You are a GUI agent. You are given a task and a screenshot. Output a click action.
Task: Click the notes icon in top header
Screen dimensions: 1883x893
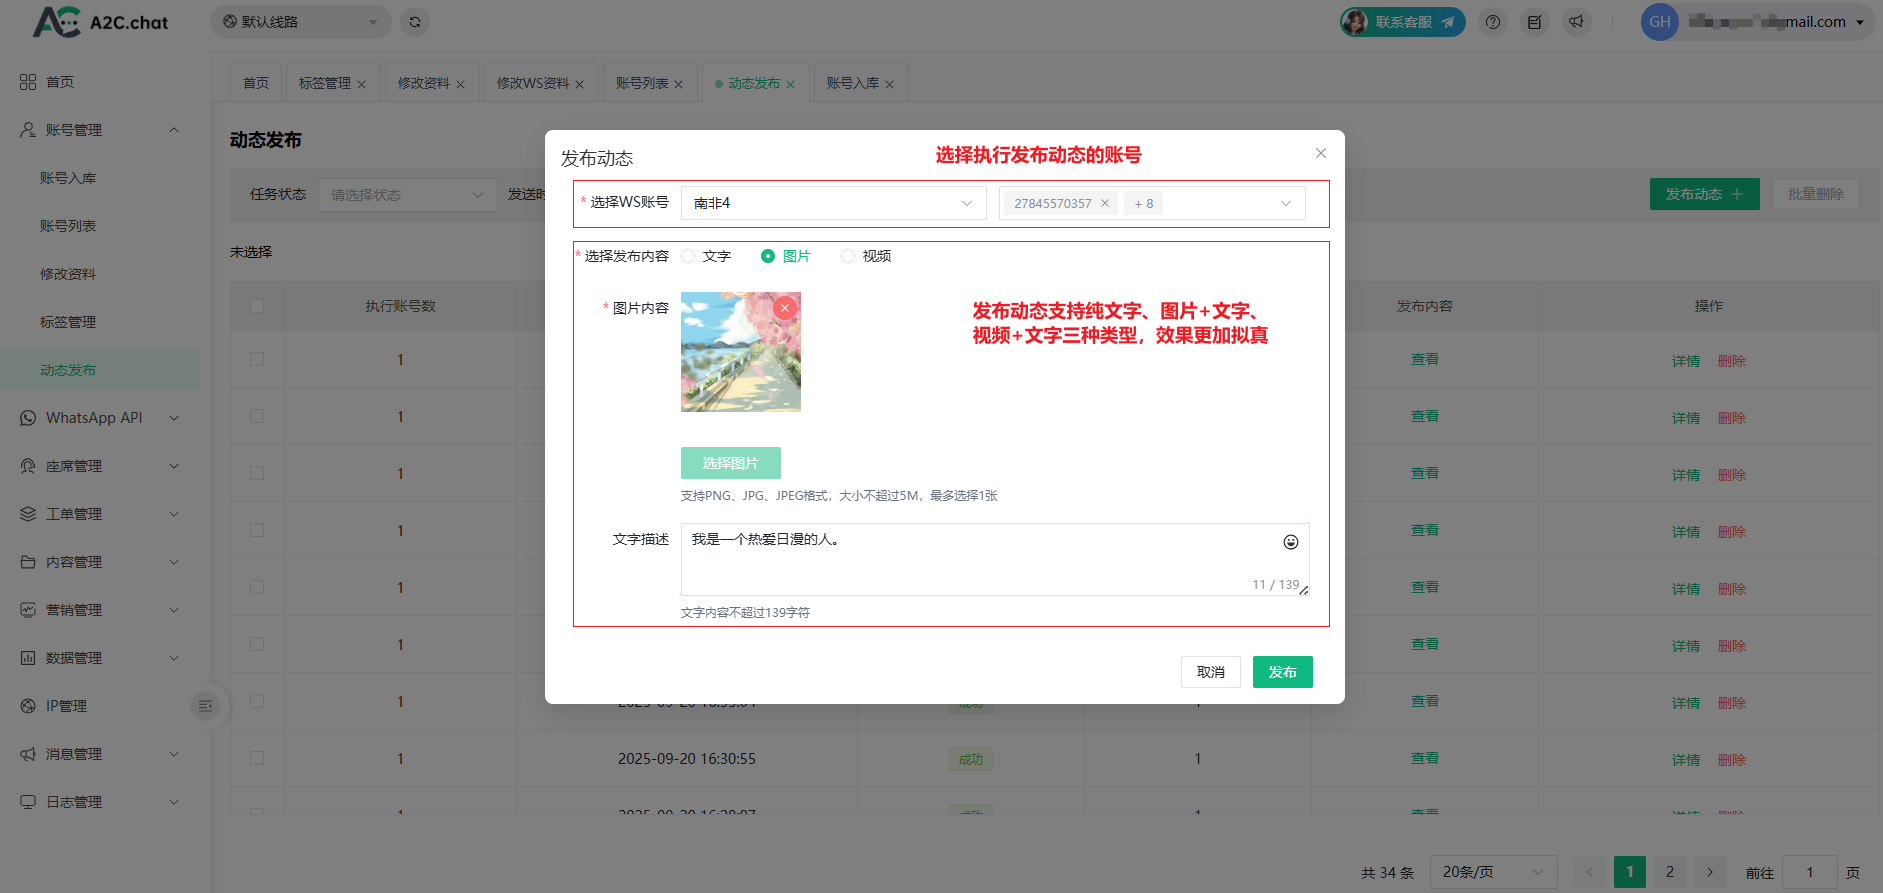1535,22
